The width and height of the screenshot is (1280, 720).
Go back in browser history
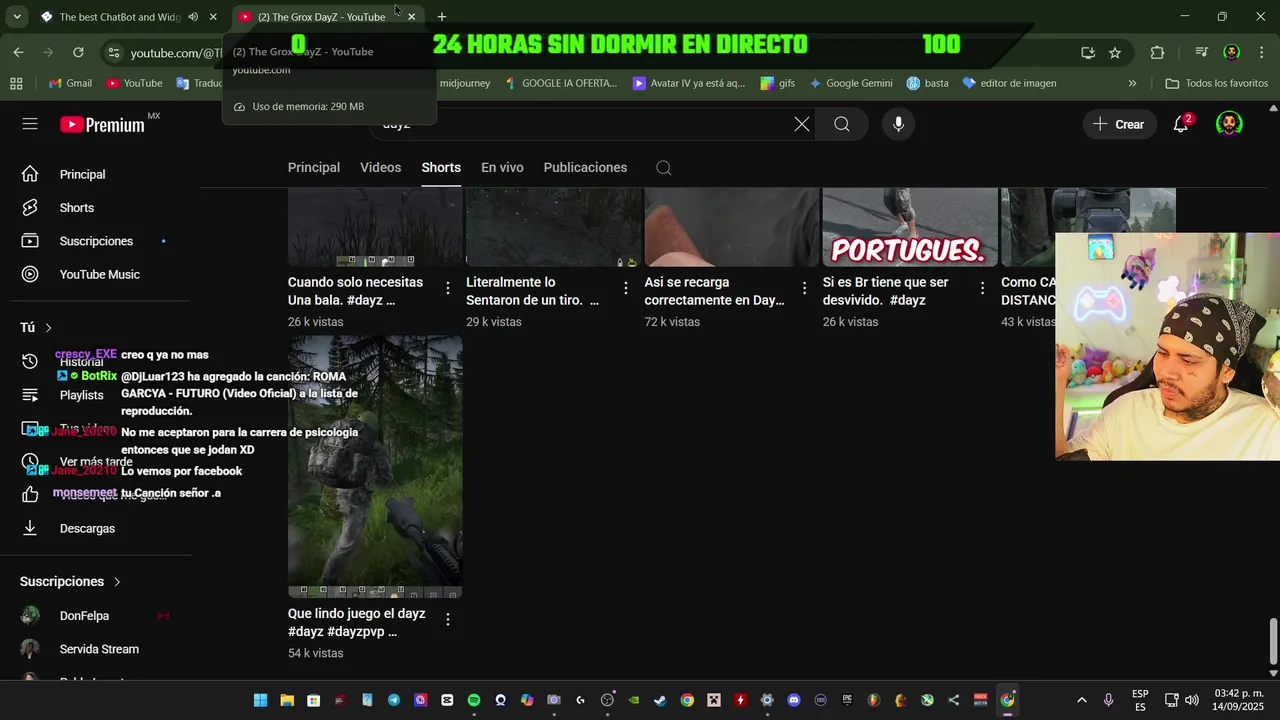(18, 52)
